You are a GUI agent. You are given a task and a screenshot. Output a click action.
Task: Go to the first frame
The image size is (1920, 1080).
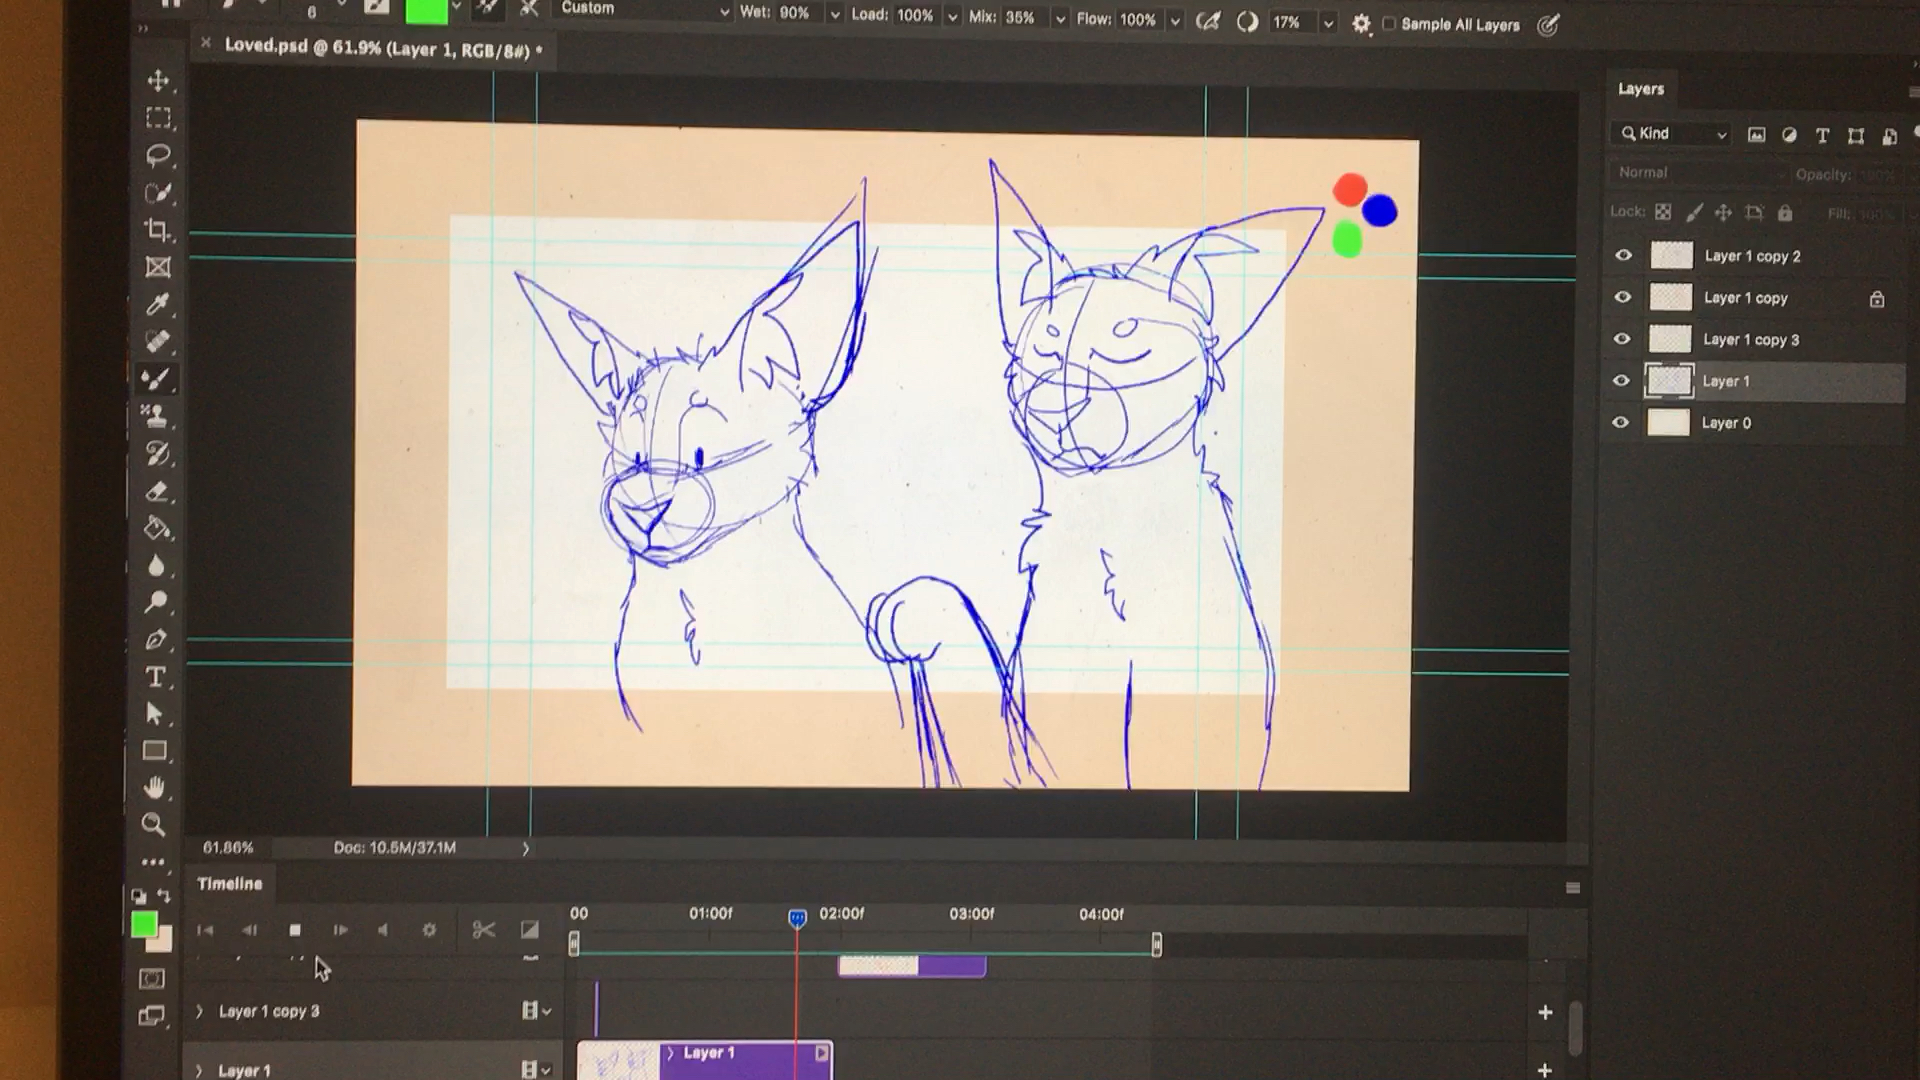click(205, 930)
